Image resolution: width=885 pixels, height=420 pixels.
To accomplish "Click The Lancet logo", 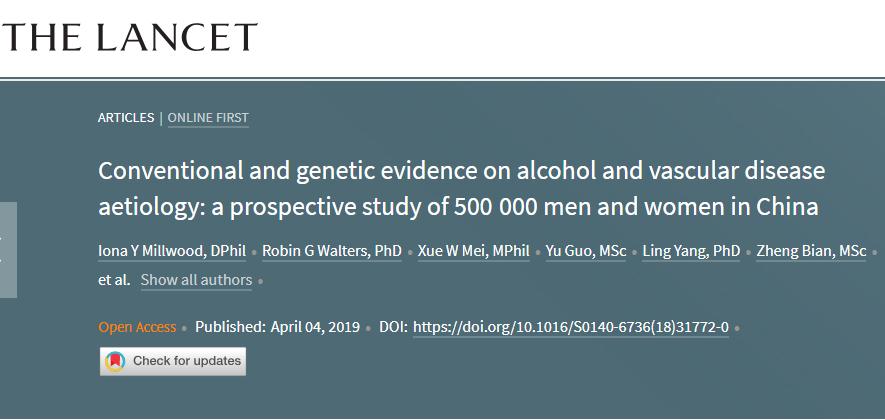I will pos(130,37).
